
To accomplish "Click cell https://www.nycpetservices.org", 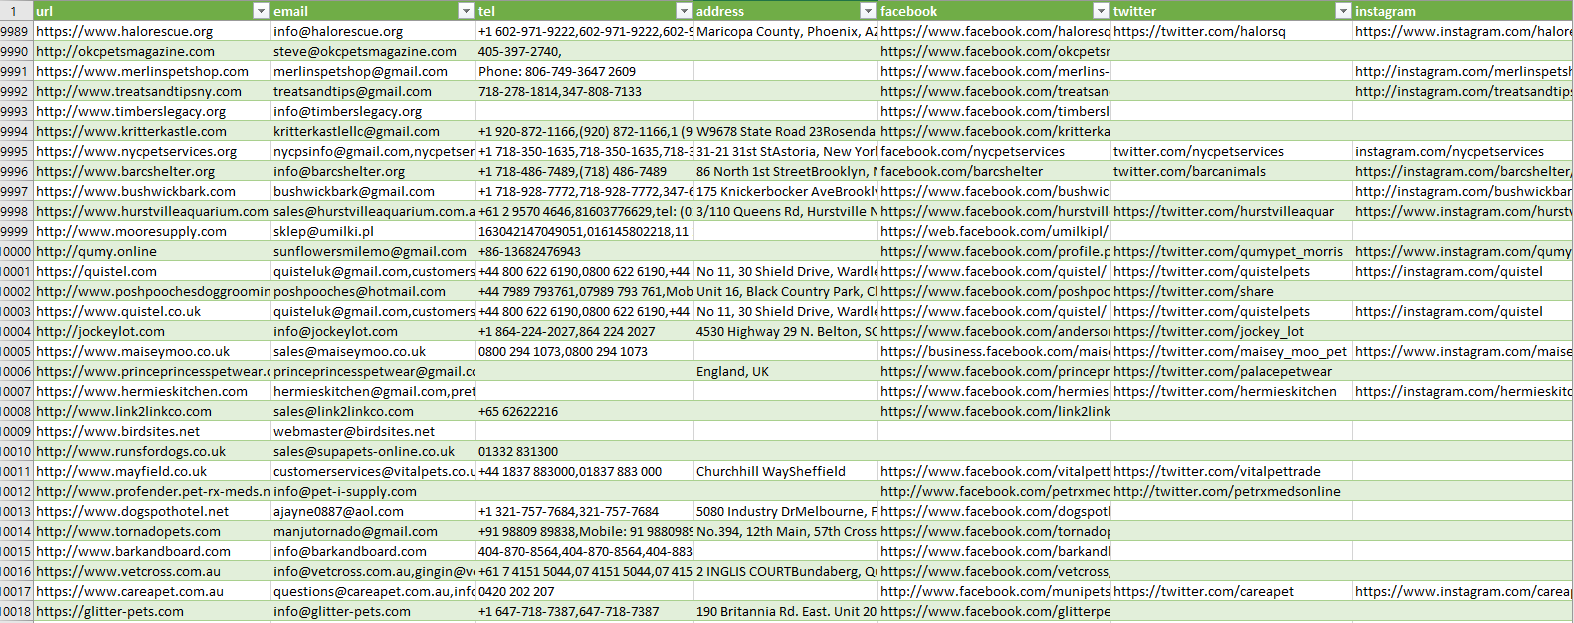I will tap(152, 151).
